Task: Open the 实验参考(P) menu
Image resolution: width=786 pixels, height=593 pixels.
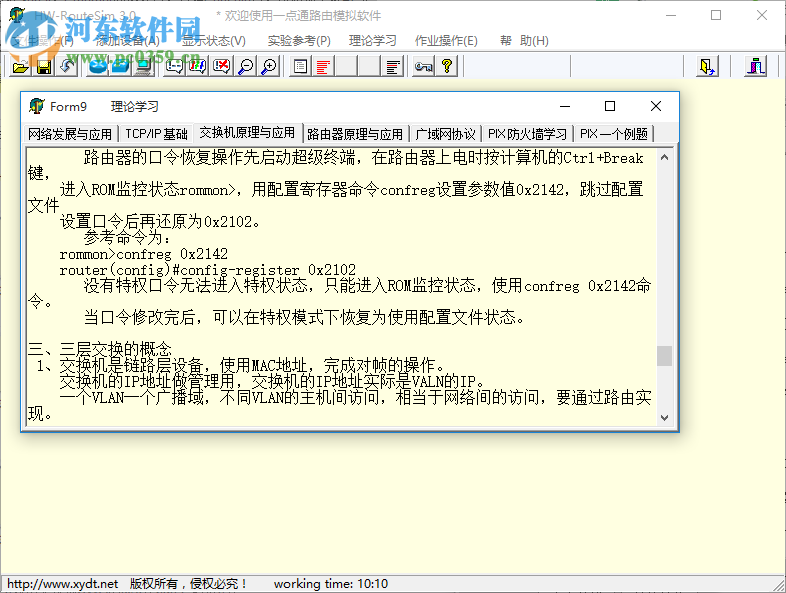Action: 299,41
